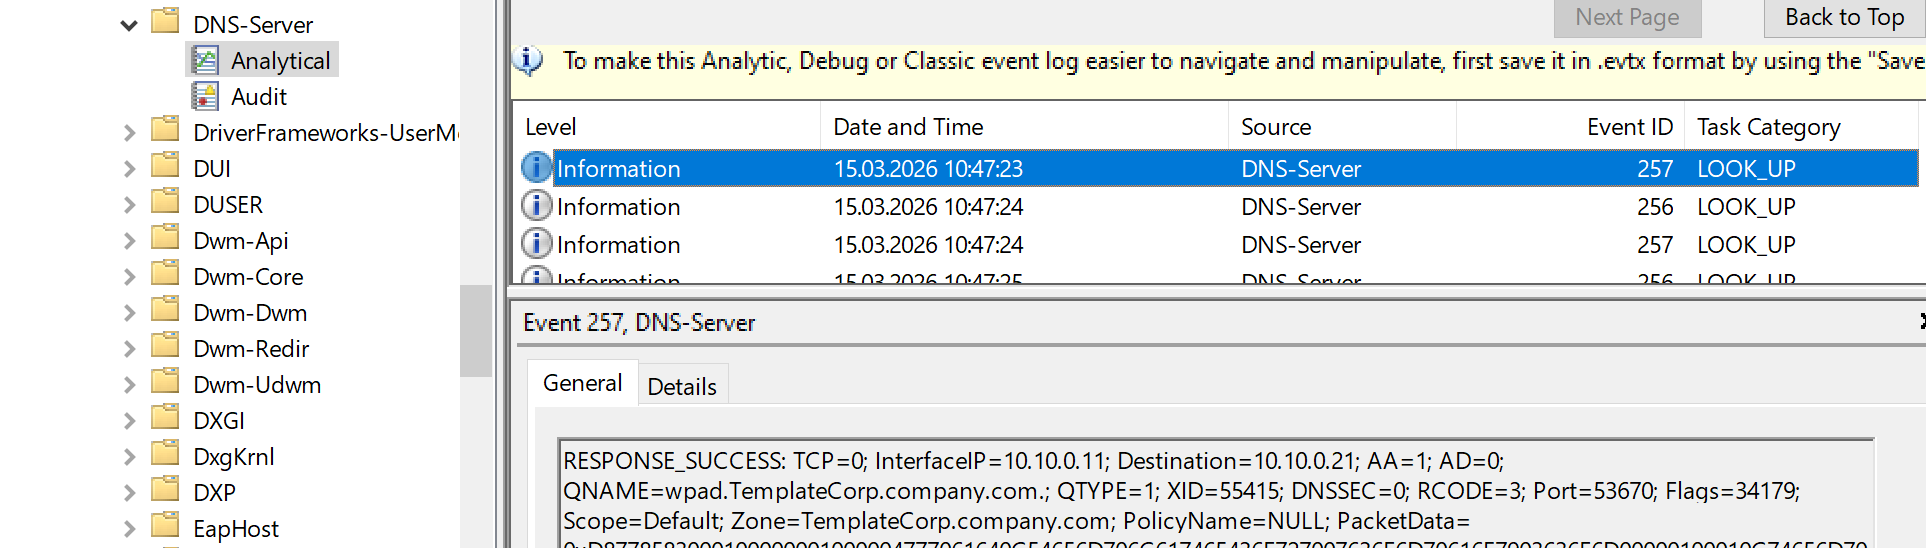This screenshot has width=1926, height=548.
Task: Click the Dwm-Core folder icon
Action: coord(165,274)
